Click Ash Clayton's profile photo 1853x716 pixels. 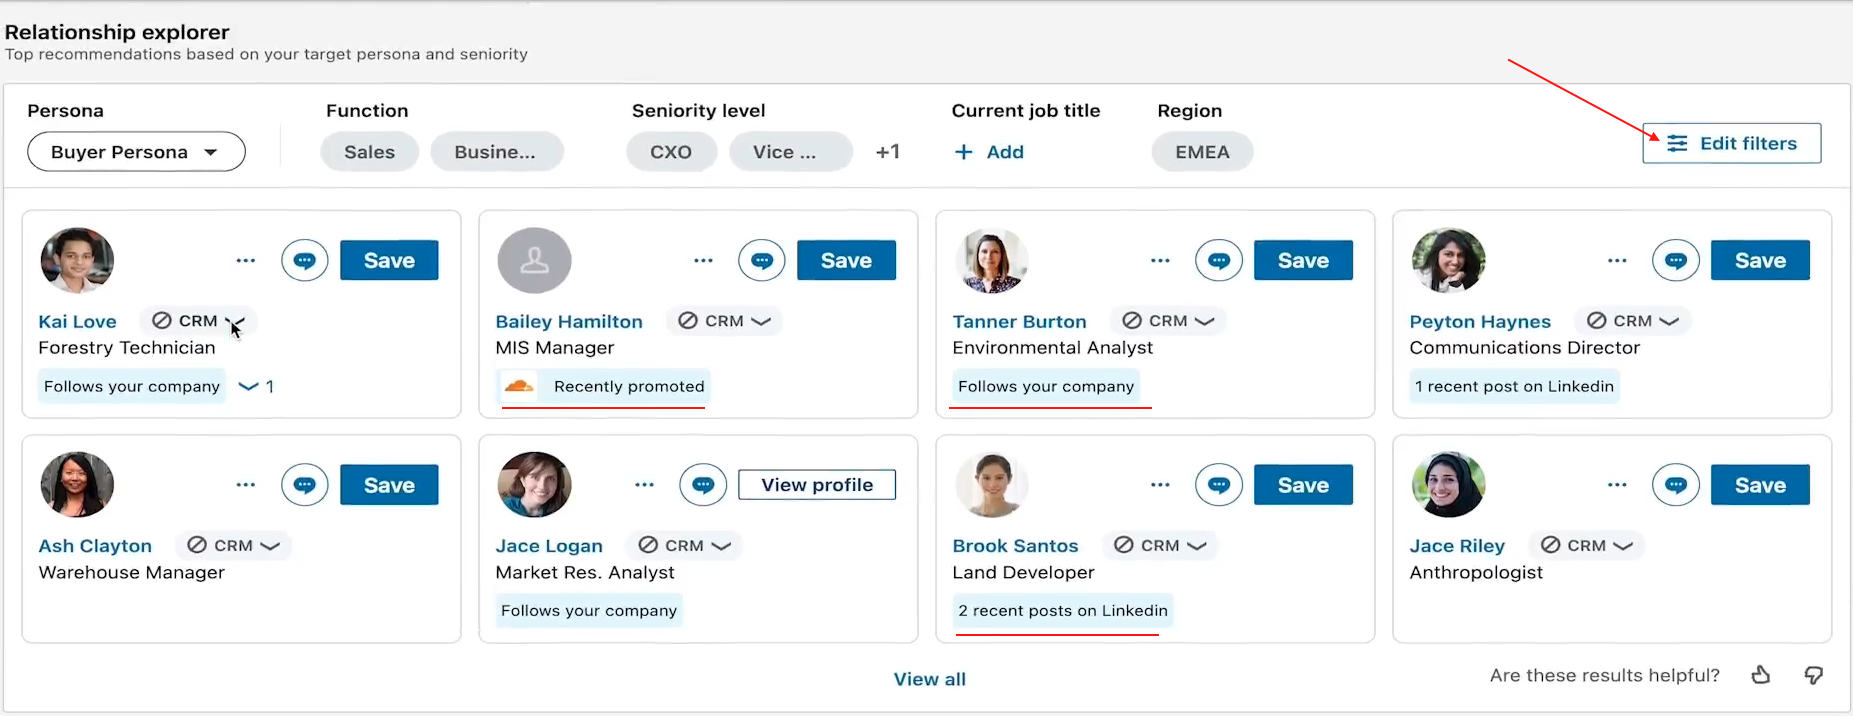coord(77,485)
